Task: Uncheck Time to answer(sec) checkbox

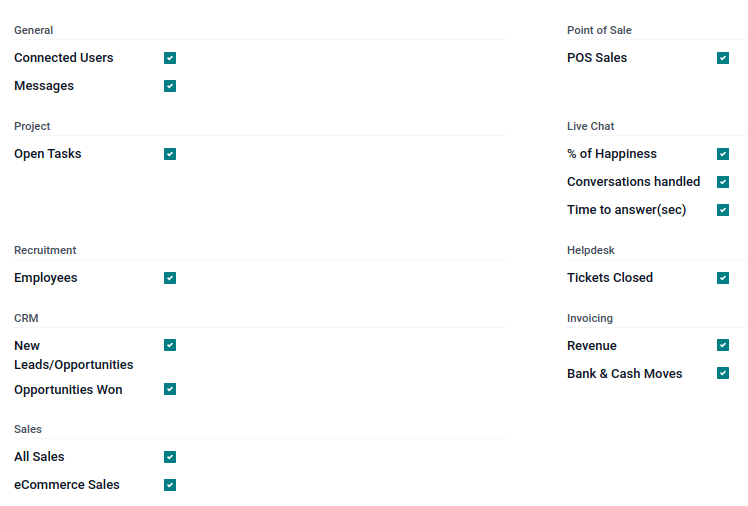Action: point(723,210)
